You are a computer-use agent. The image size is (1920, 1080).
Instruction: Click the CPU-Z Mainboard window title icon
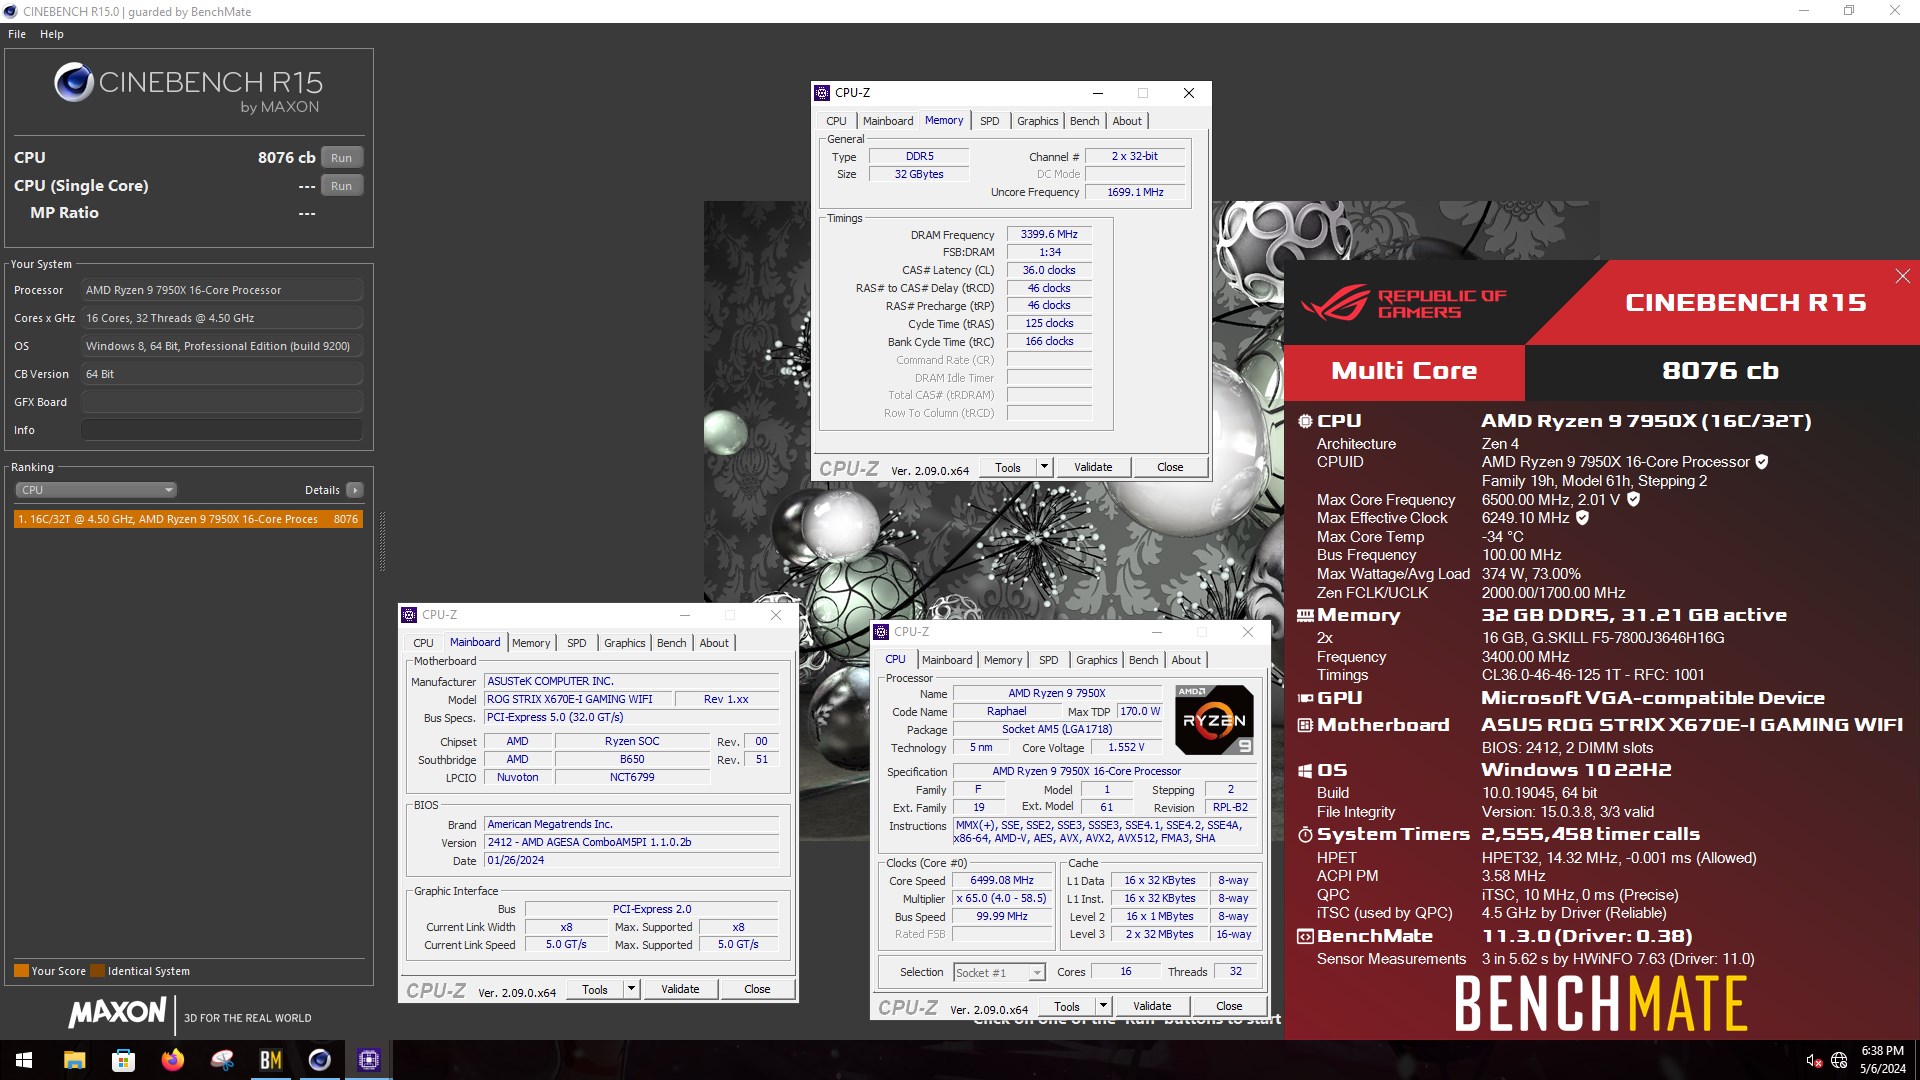(x=409, y=615)
